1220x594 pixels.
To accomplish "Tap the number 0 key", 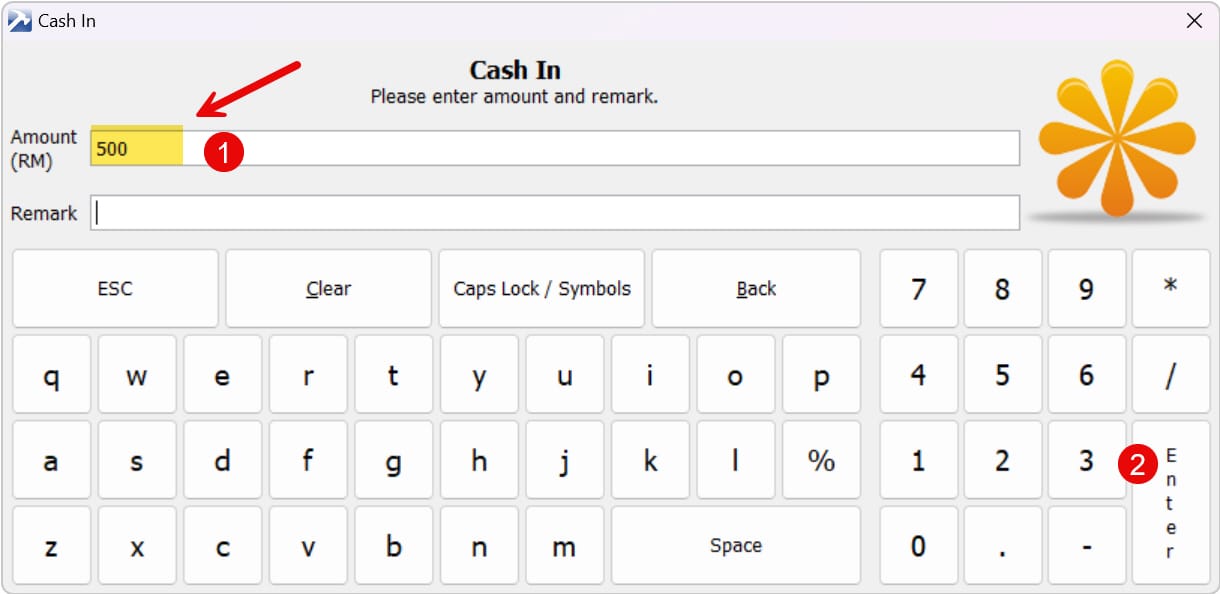I will point(918,546).
